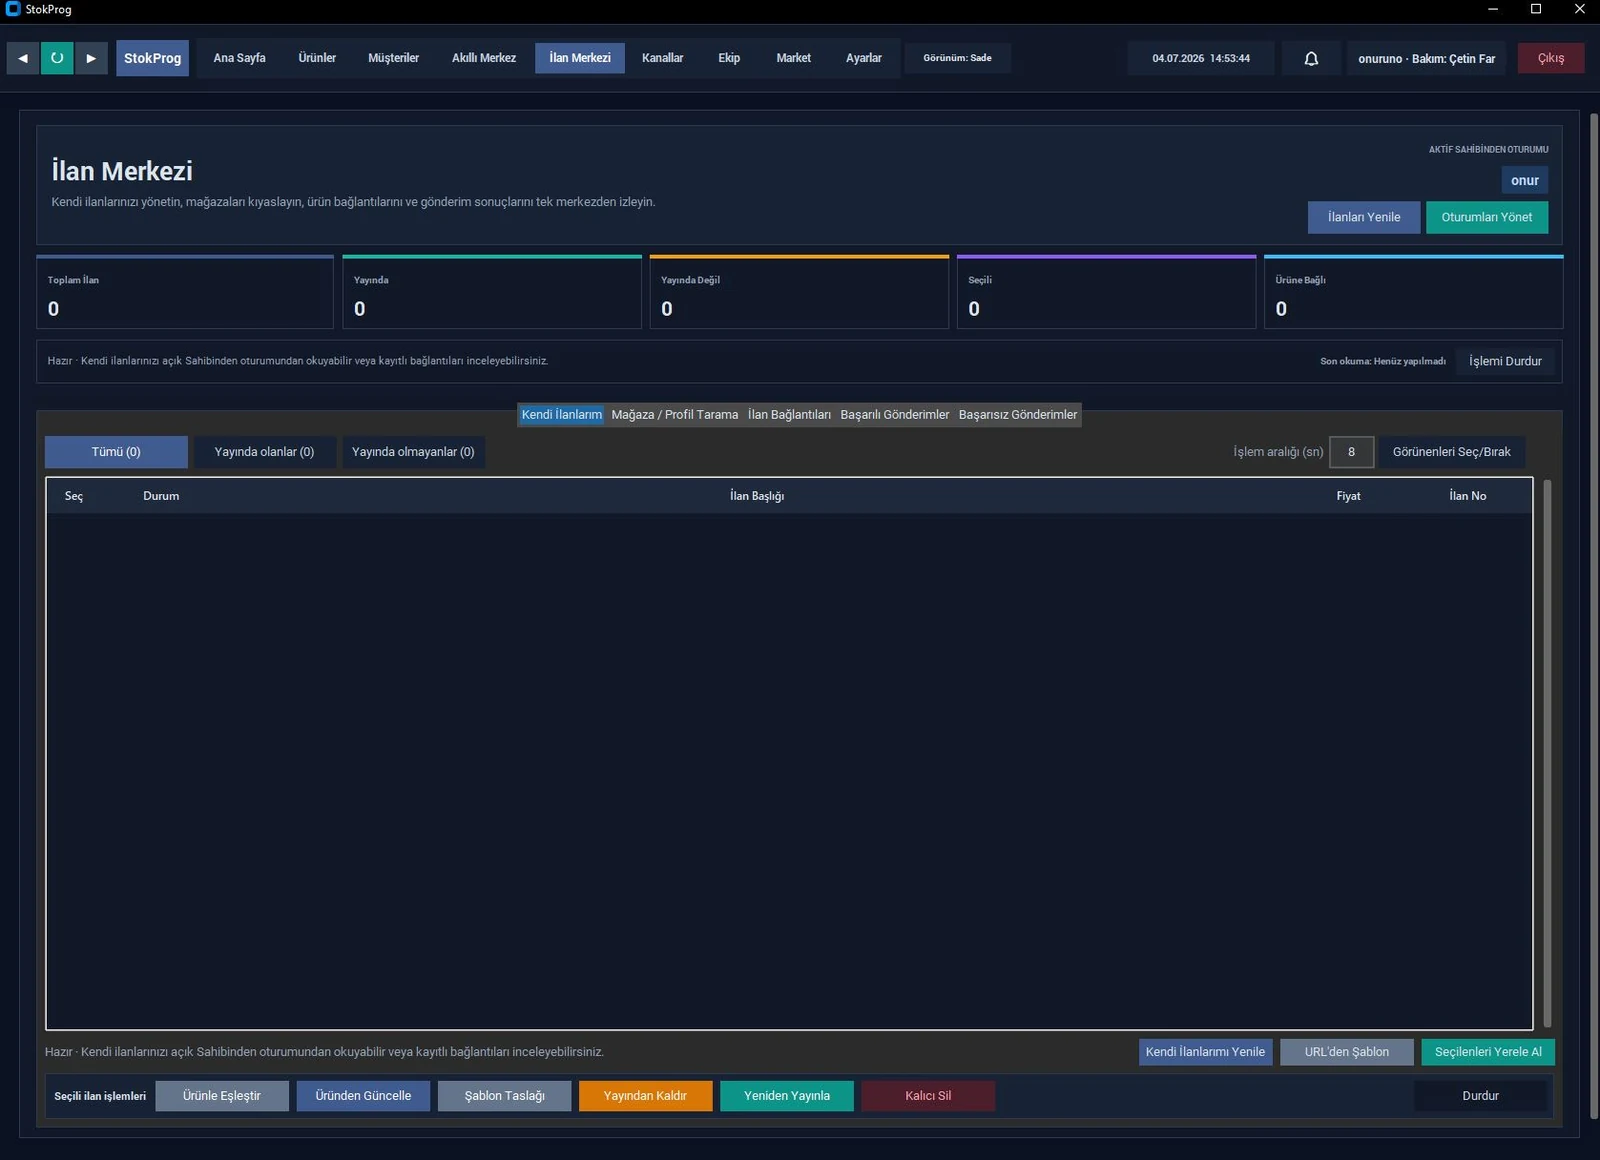Click the Şablon Taslağı button

[504, 1096]
